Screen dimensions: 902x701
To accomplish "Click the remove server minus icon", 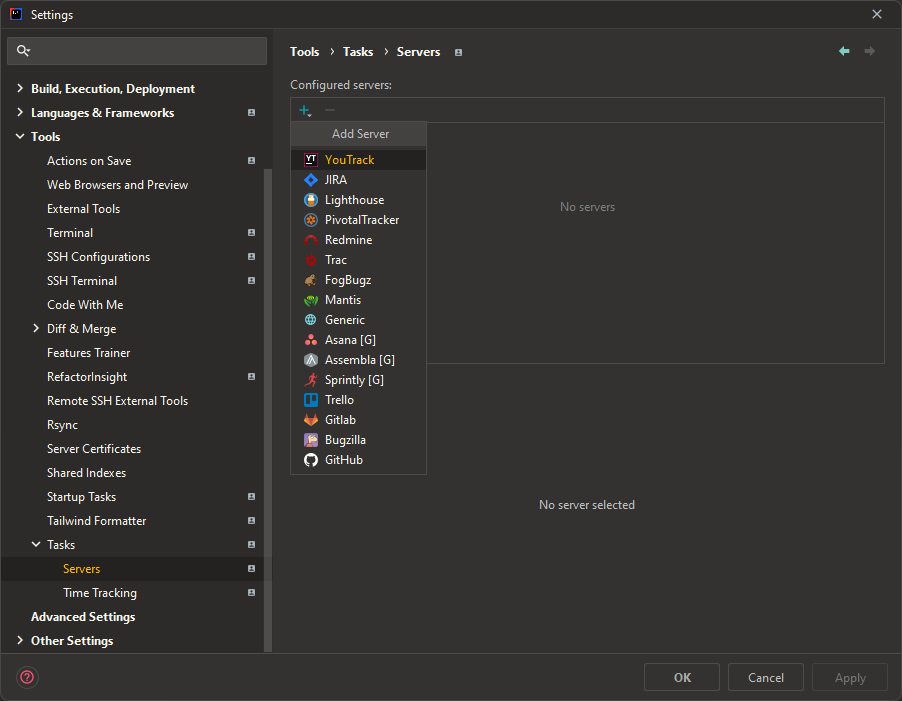I will (330, 110).
